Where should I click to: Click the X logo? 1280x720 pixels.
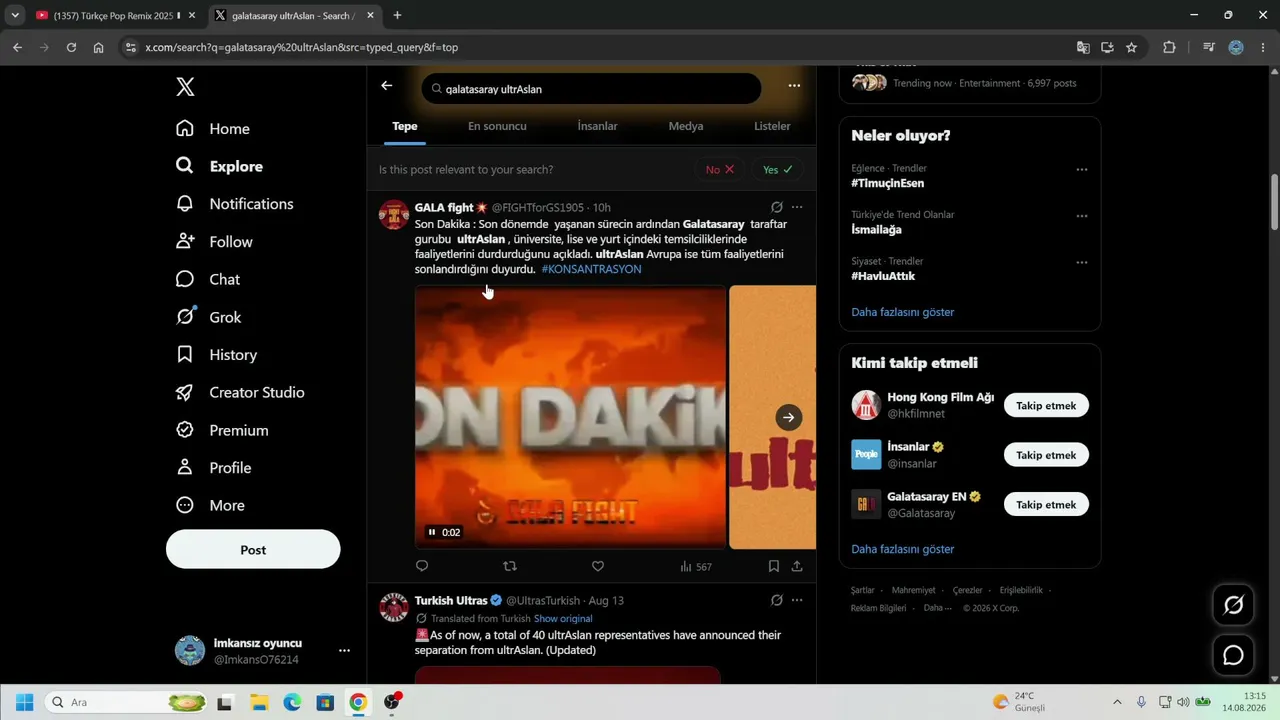185,87
